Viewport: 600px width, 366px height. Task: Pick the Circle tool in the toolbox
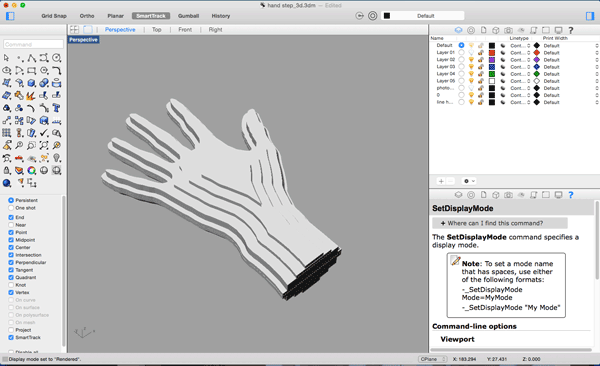[x=57, y=58]
